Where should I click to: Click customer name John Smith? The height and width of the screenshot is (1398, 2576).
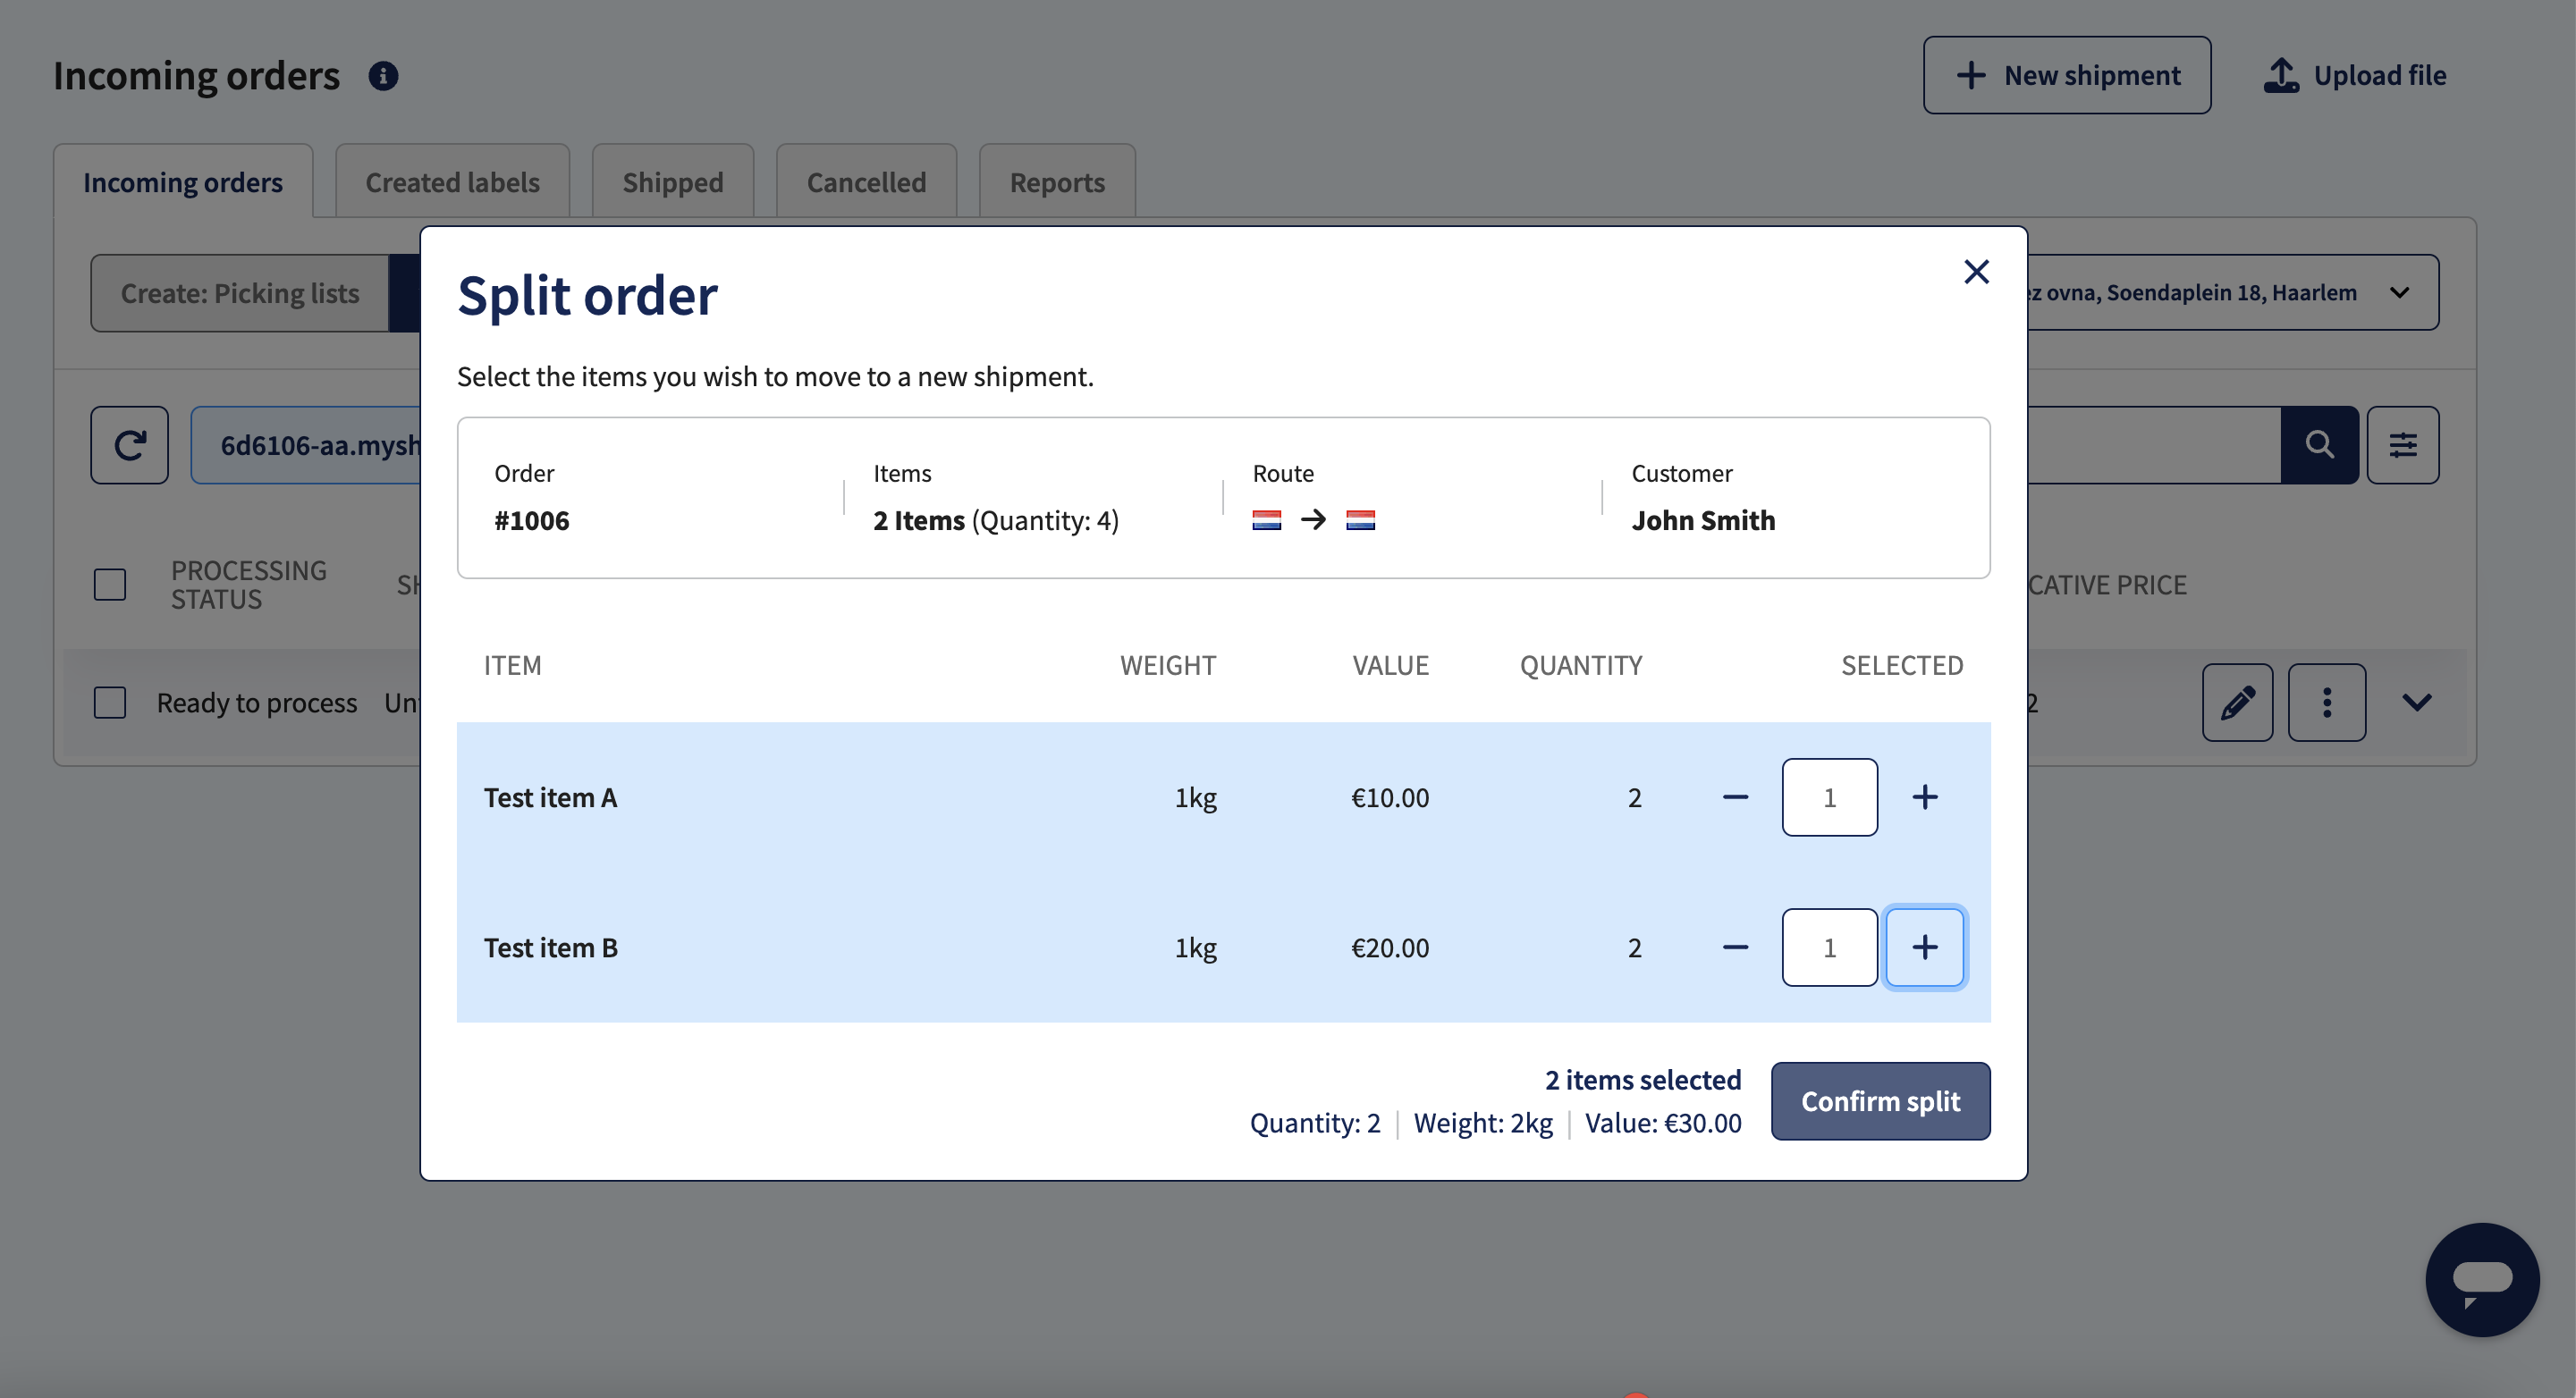[1703, 520]
